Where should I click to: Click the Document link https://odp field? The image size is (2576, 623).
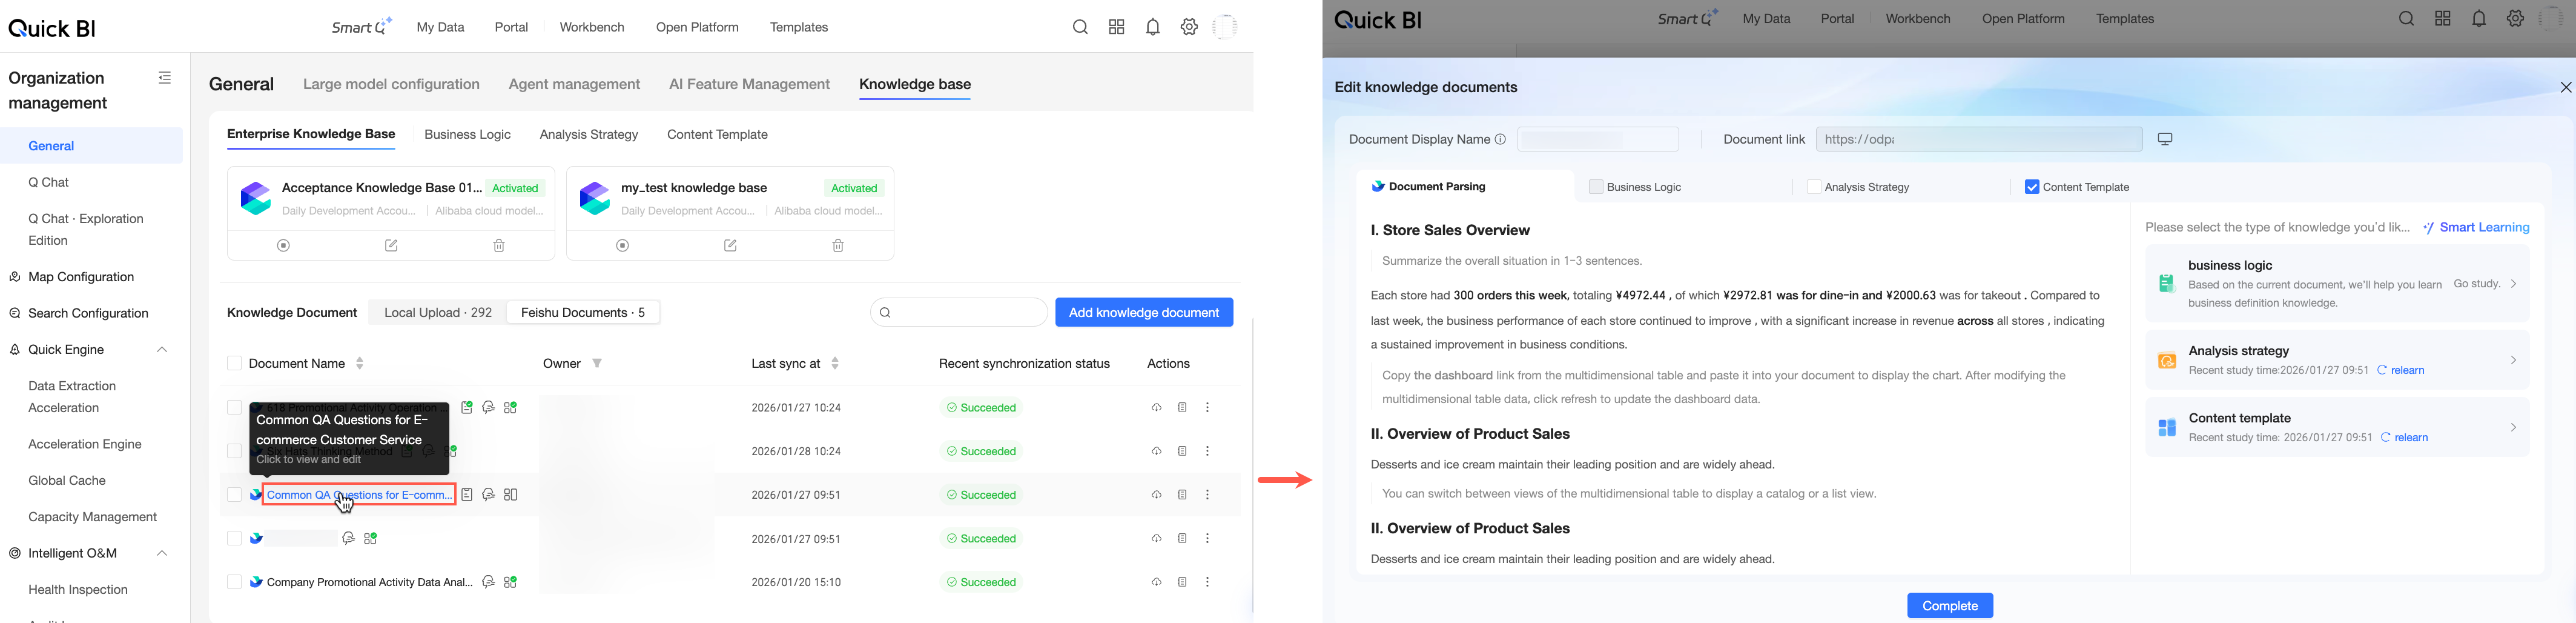(x=1979, y=140)
